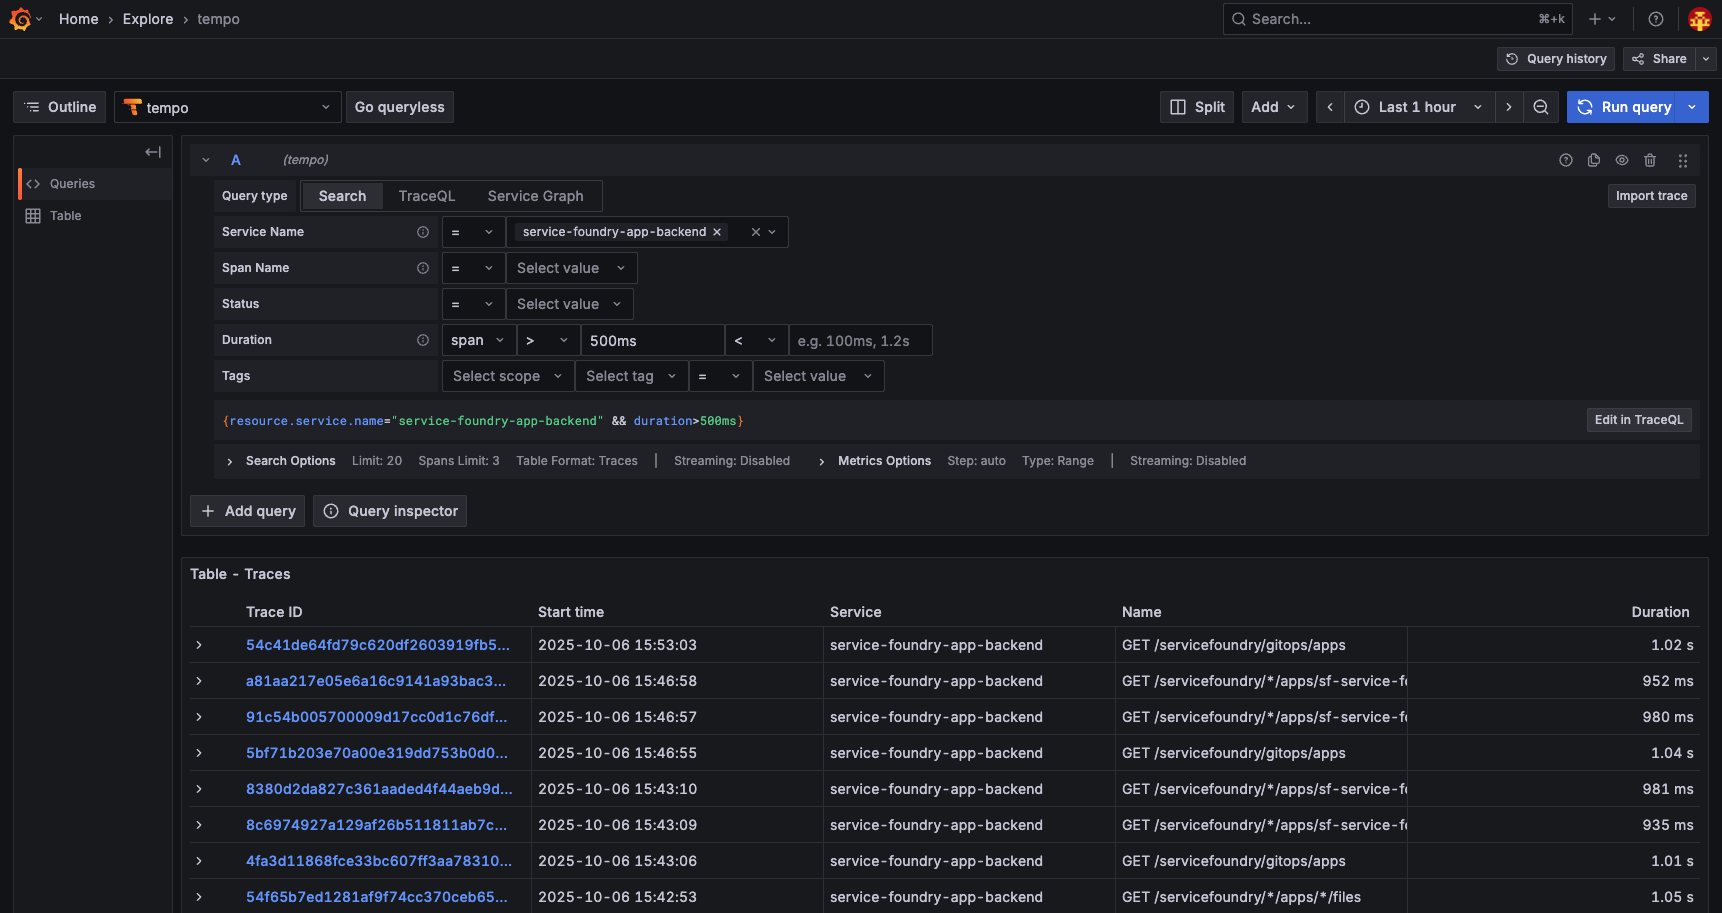Screen dimensions: 1722x913
Task: Switch to the Service Graph tab
Action: [535, 196]
